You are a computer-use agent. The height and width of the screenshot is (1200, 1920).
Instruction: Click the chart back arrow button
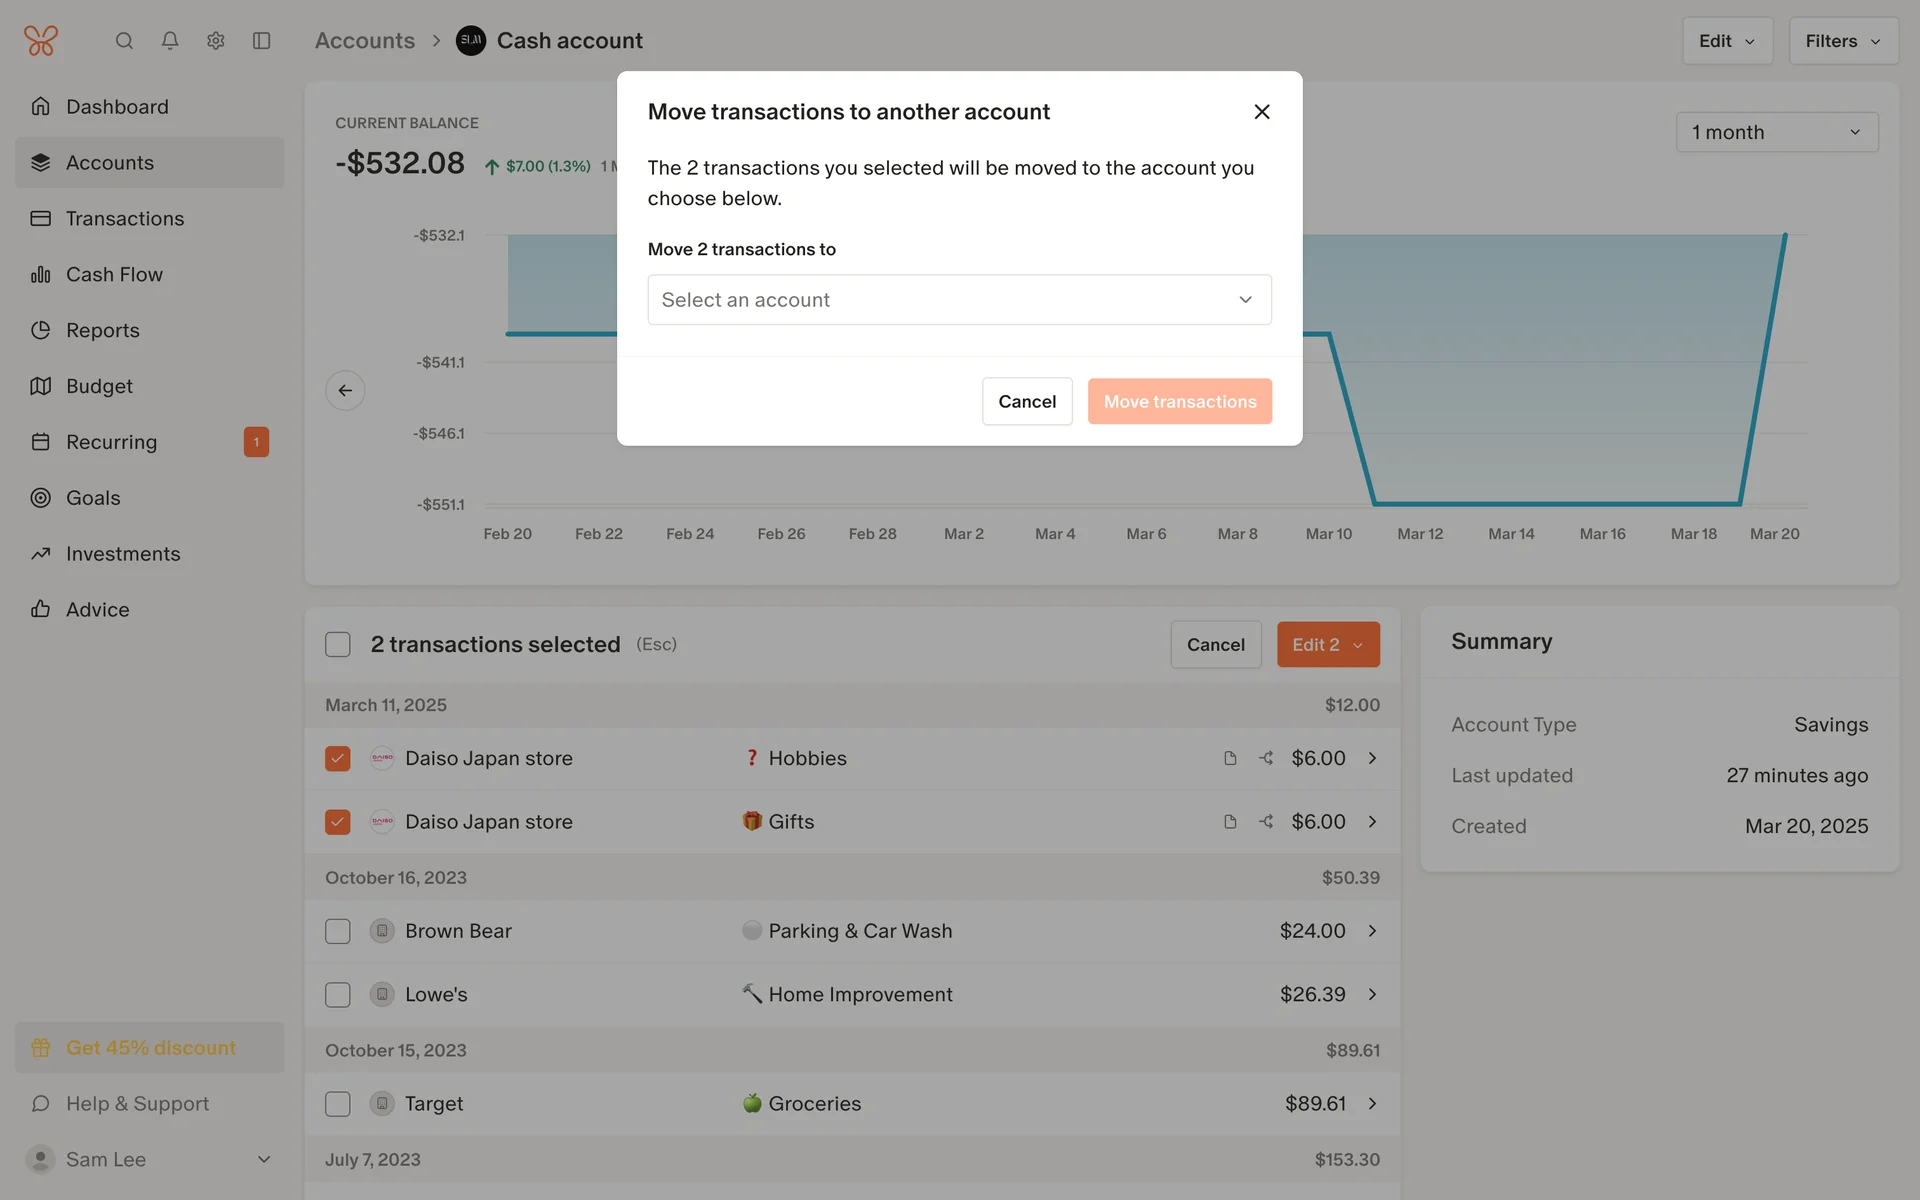coord(345,390)
